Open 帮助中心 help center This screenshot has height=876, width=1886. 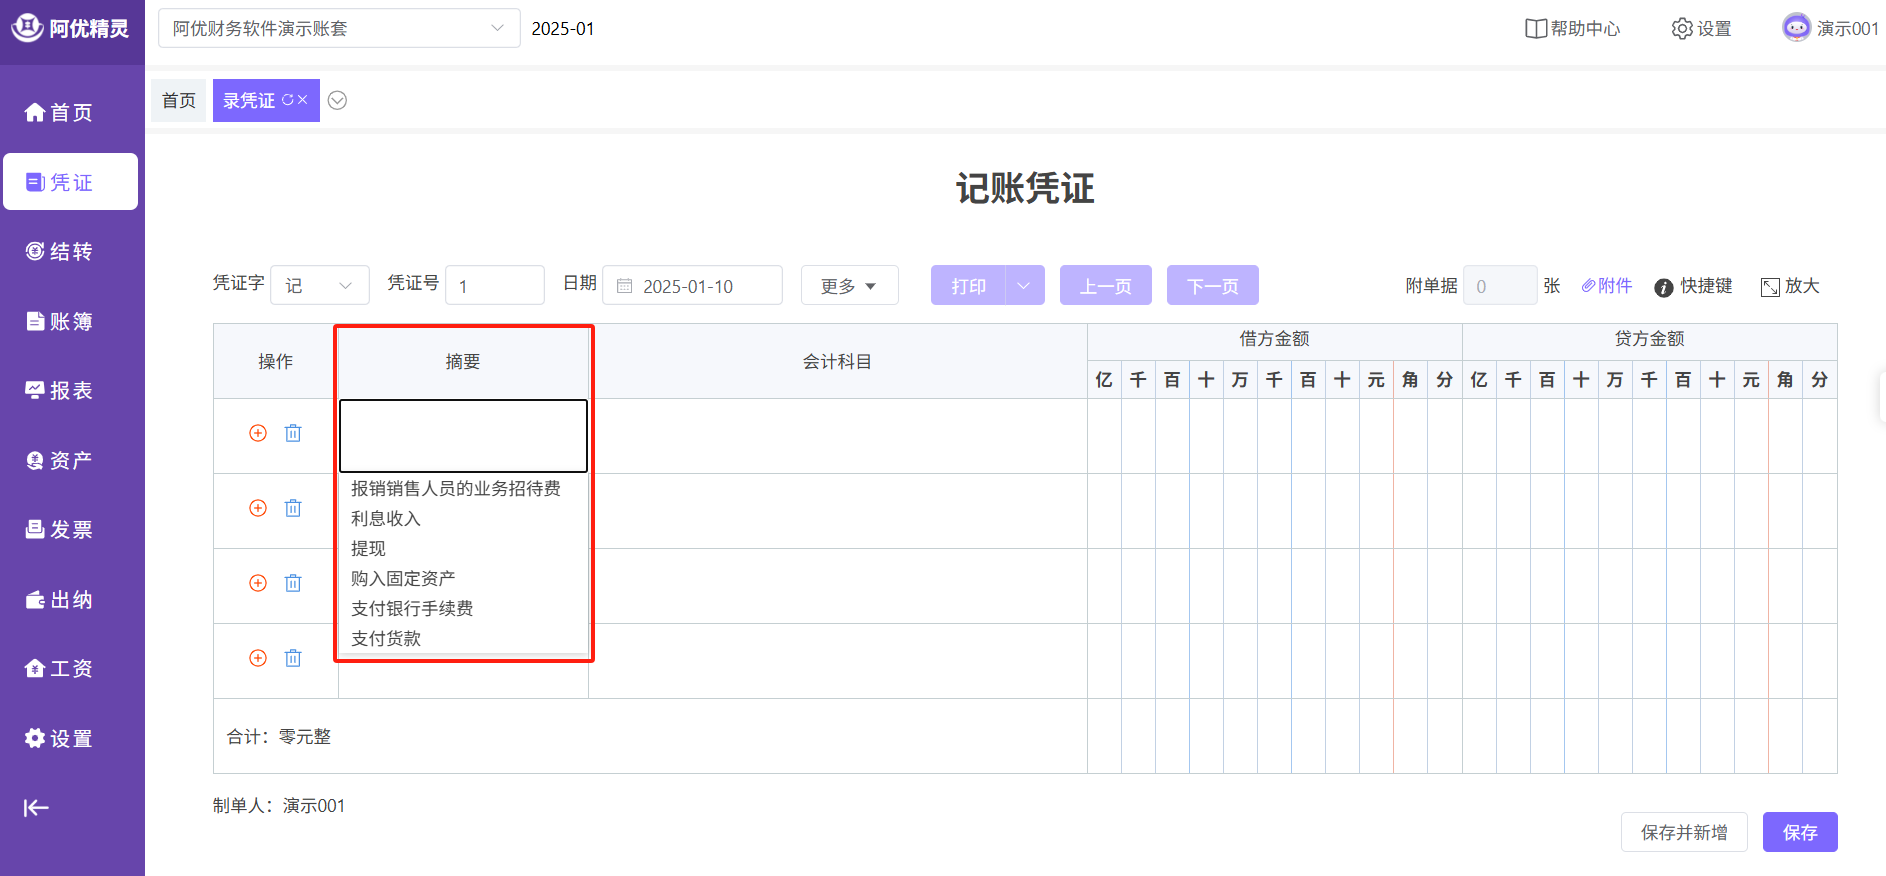[x=1572, y=29]
